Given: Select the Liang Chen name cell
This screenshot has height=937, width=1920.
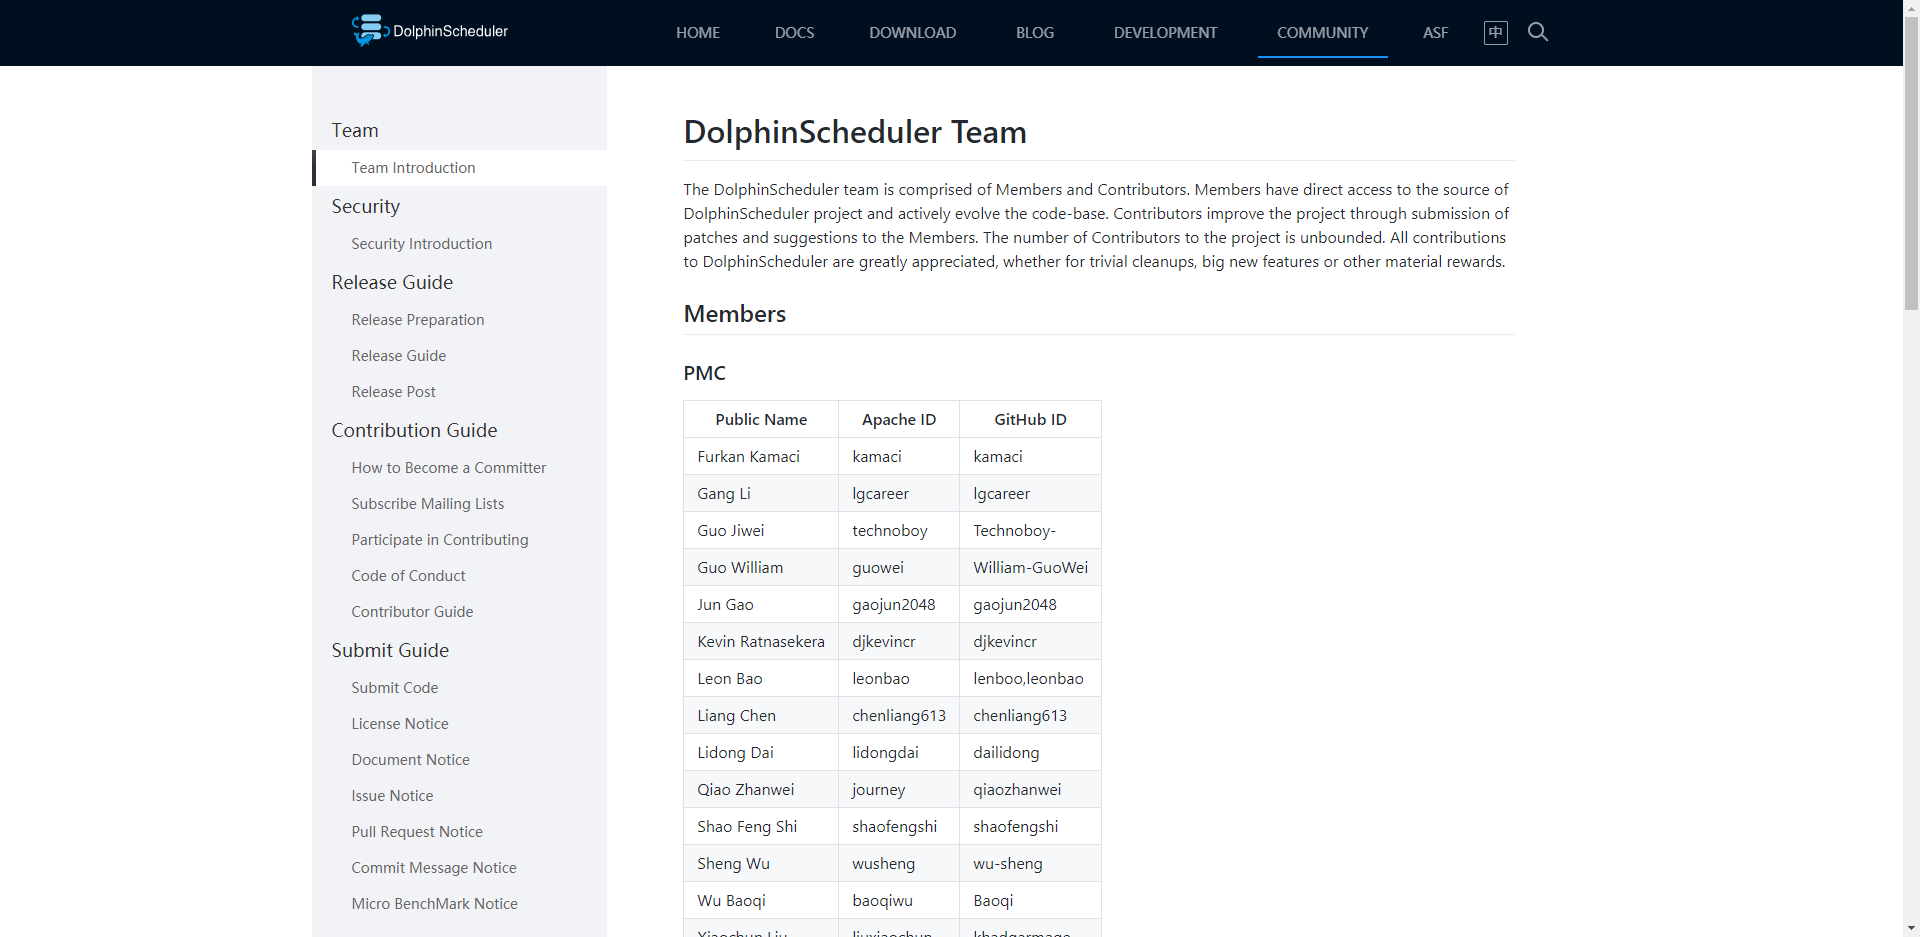Looking at the screenshot, I should (x=761, y=716).
